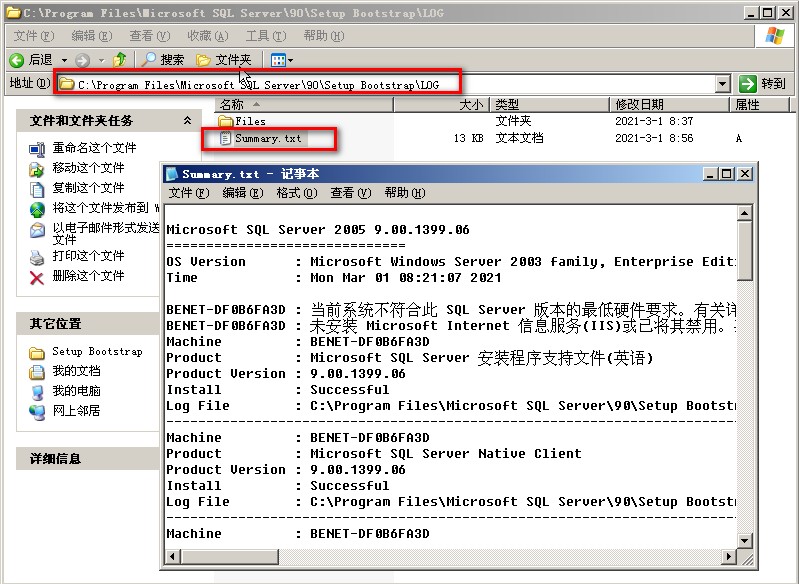Click the rename this file (重命名这个文件) icon
Image resolution: width=799 pixels, height=584 pixels.
pyautogui.click(x=37, y=149)
